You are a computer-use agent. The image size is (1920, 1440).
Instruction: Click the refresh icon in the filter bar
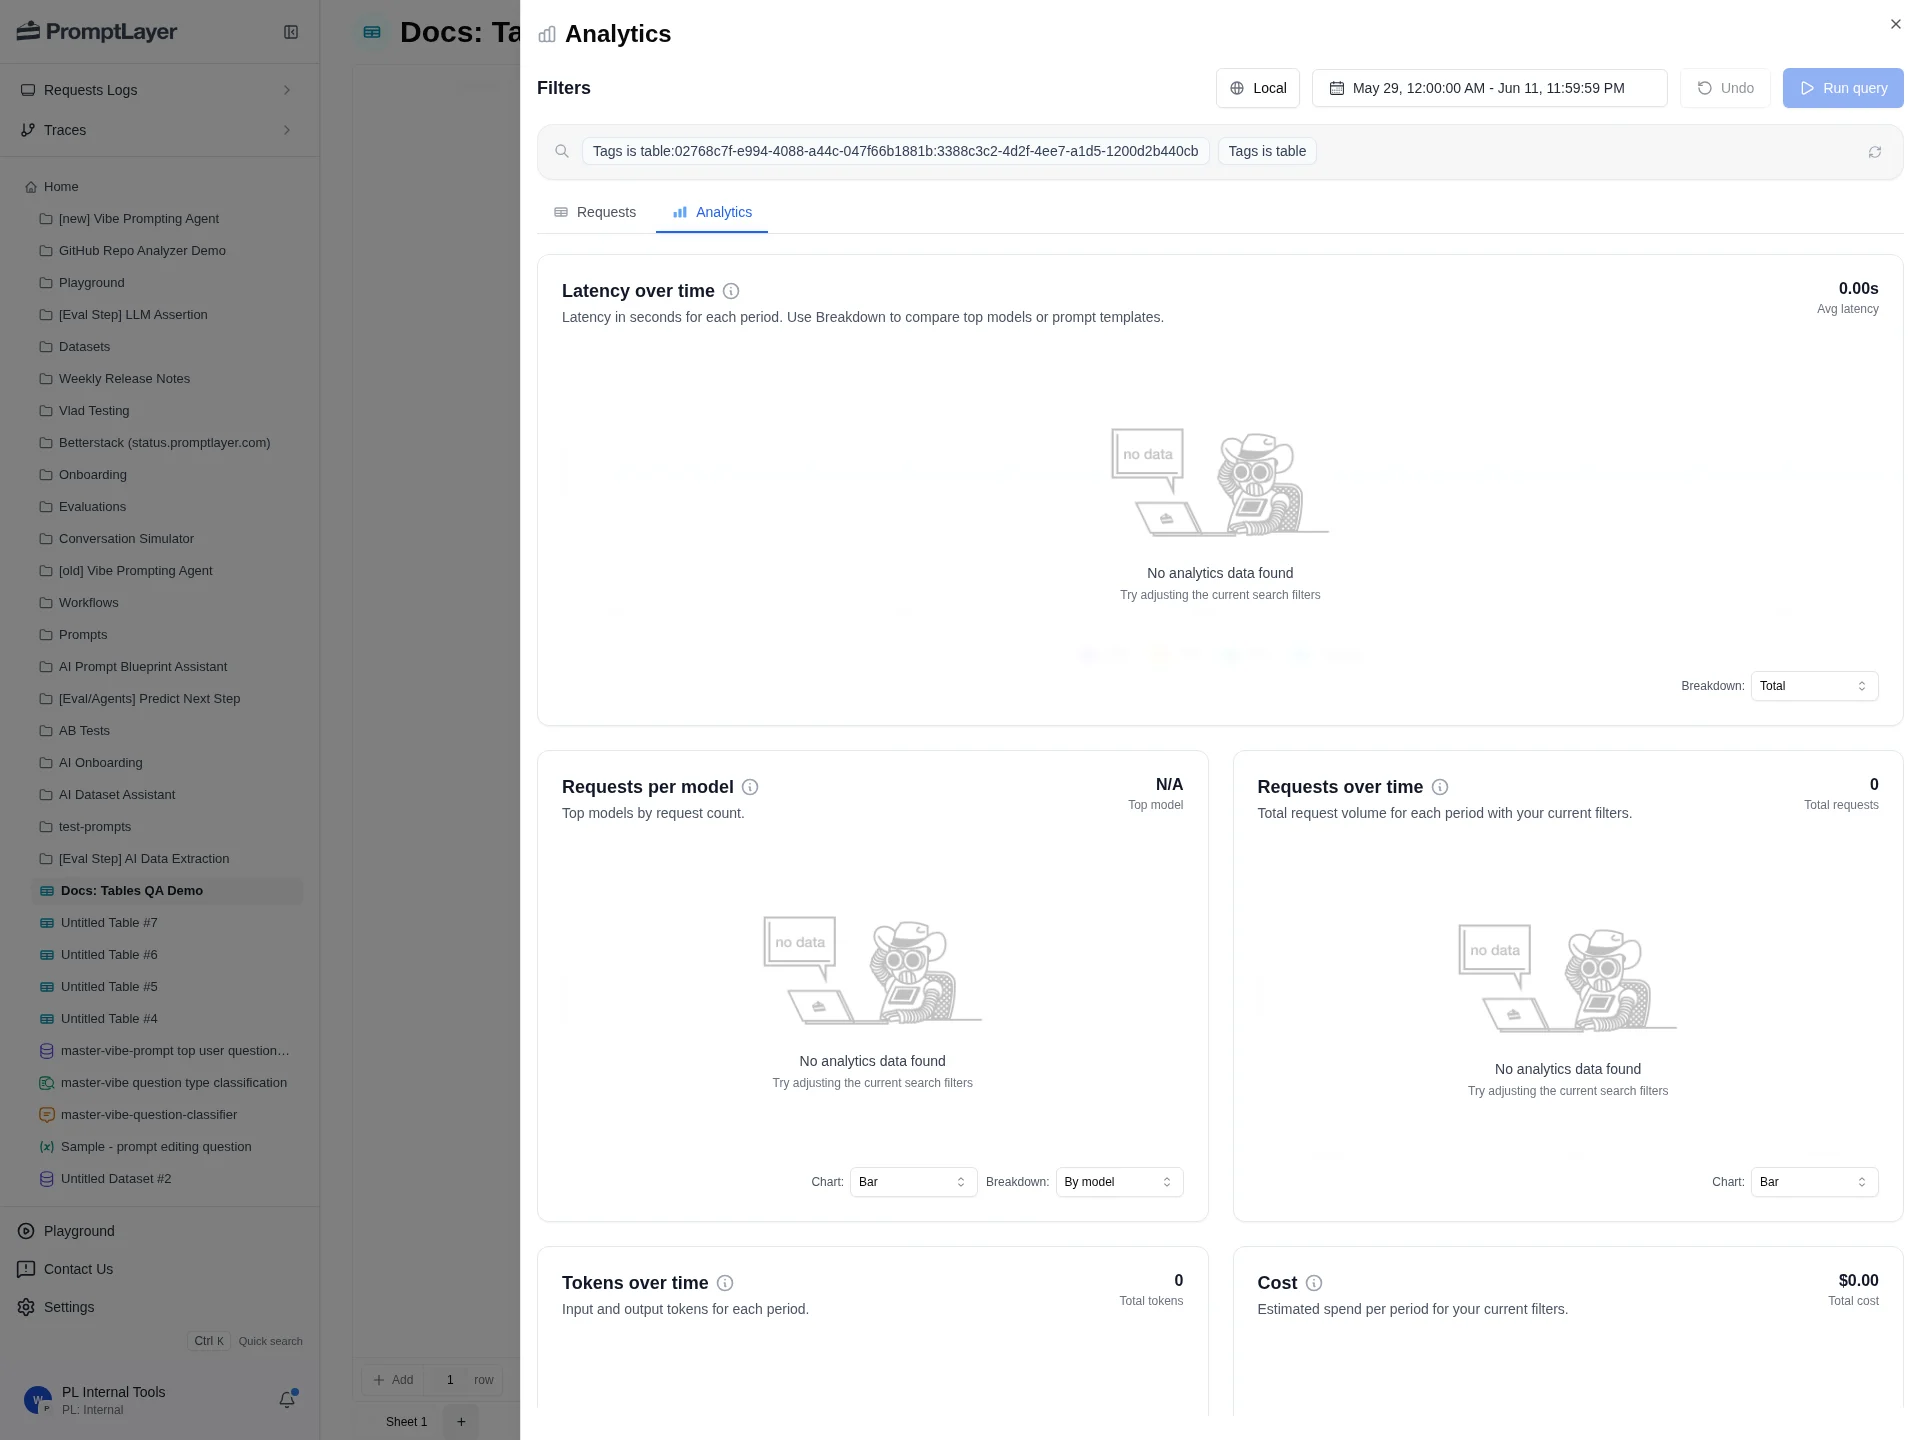tap(1874, 152)
